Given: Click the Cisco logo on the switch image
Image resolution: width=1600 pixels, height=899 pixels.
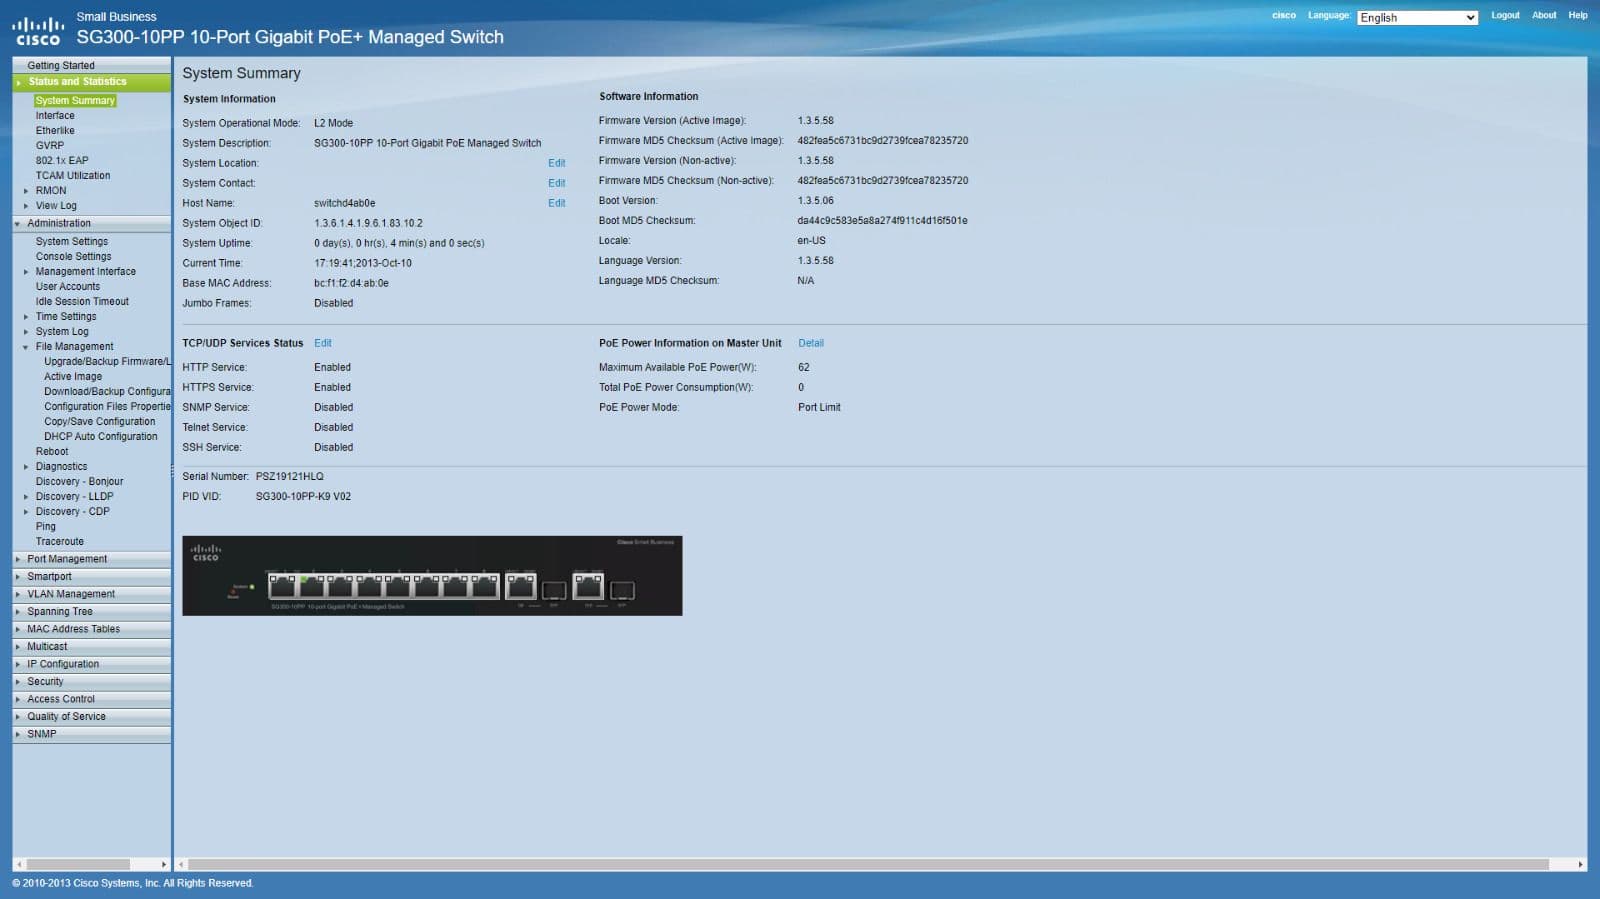Looking at the screenshot, I should (x=205, y=553).
